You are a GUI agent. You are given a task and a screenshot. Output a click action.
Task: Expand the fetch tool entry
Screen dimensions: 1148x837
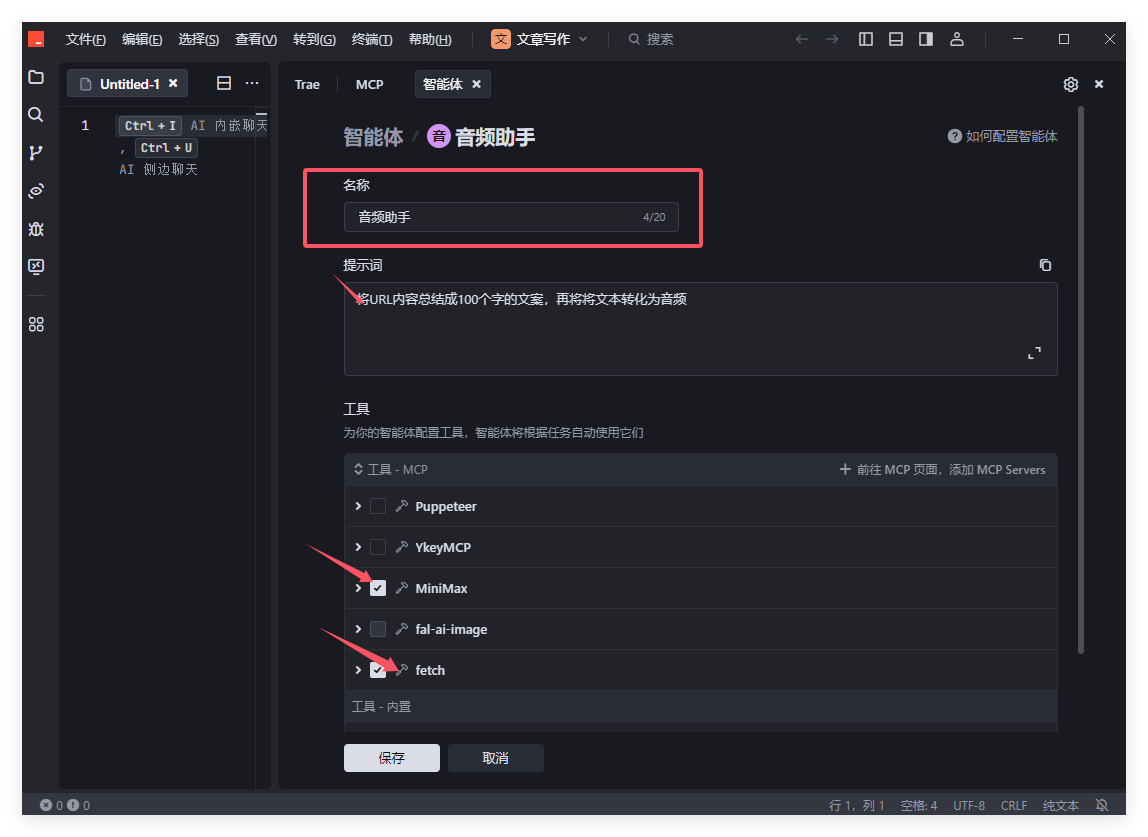(x=358, y=670)
